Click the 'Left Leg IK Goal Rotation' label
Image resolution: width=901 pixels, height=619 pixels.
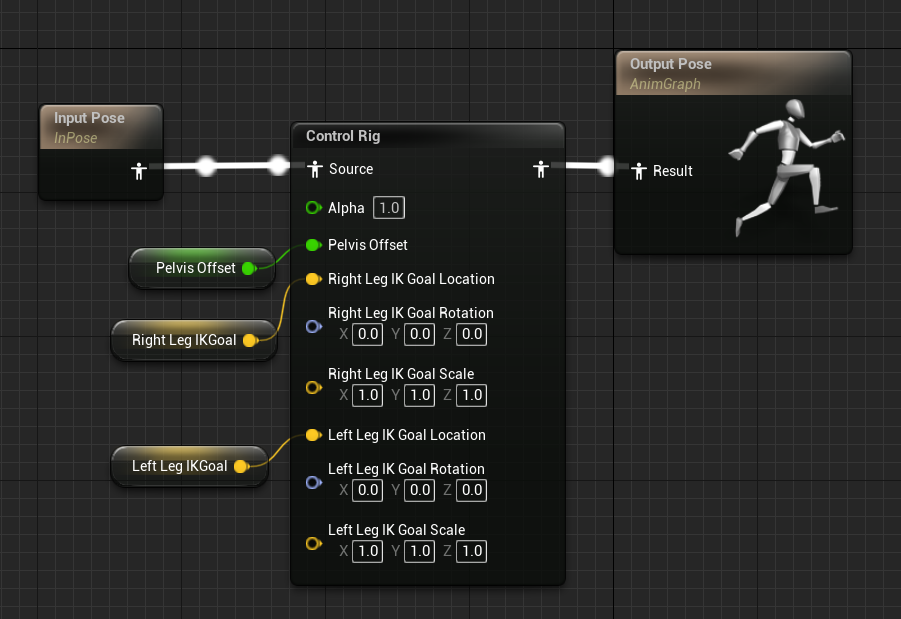[406, 469]
